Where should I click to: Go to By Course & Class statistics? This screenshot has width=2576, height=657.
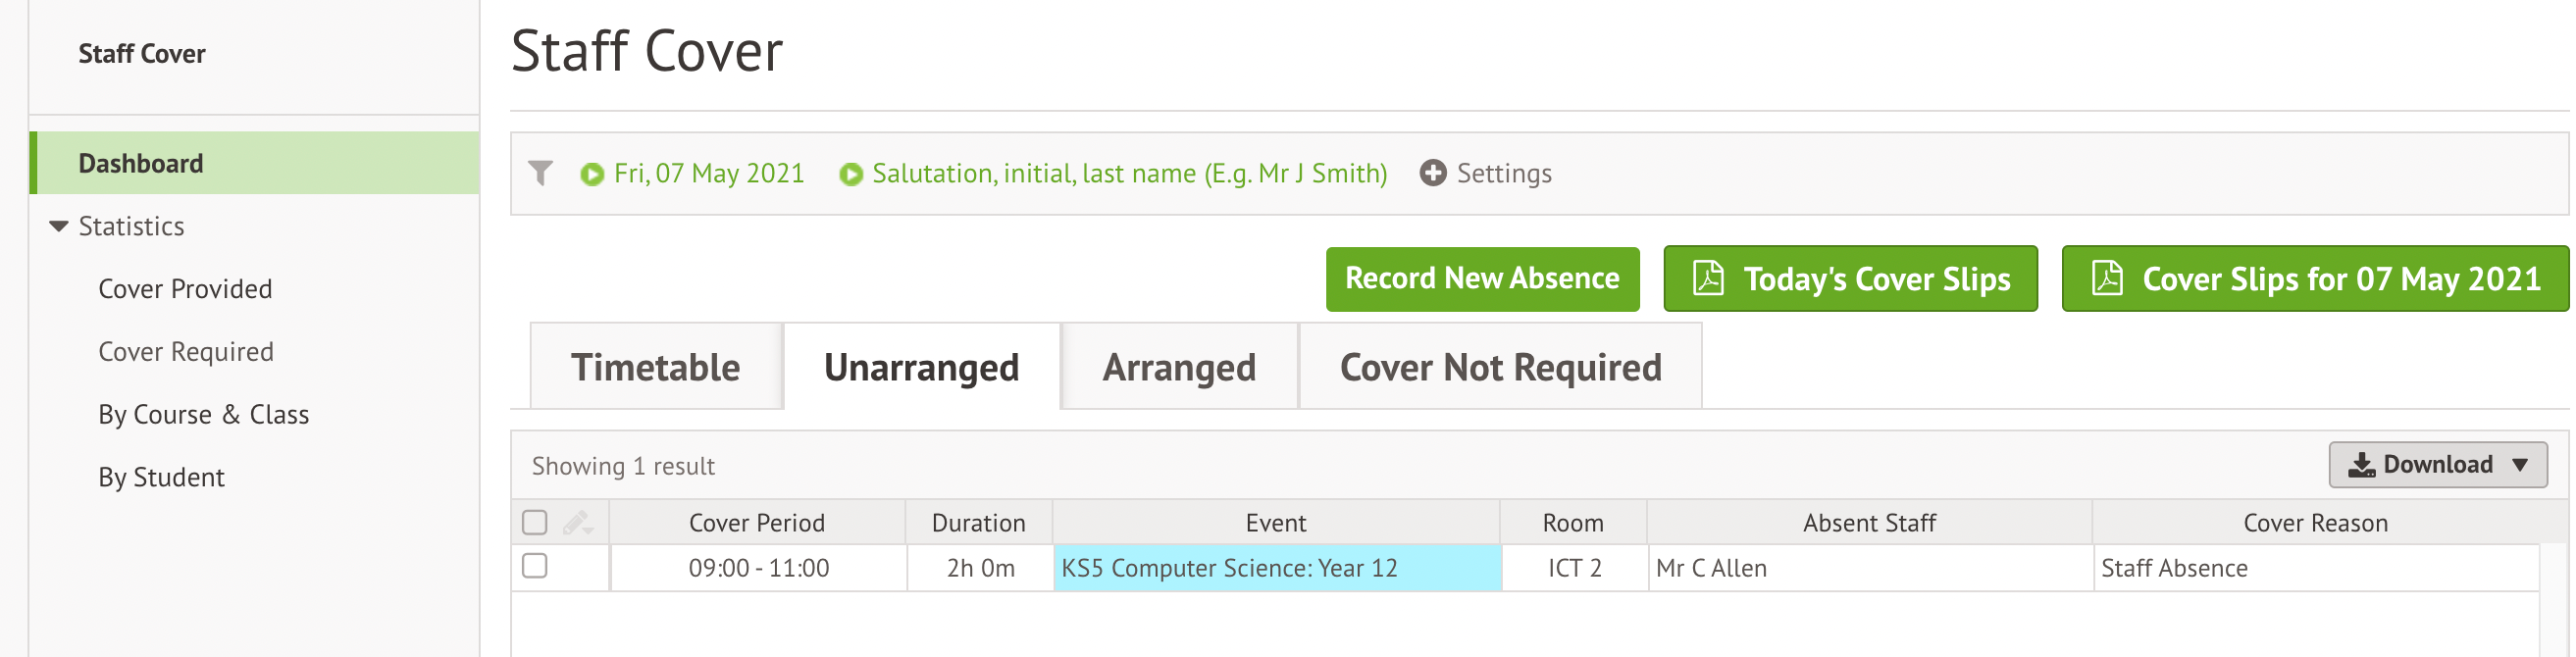click(x=203, y=415)
